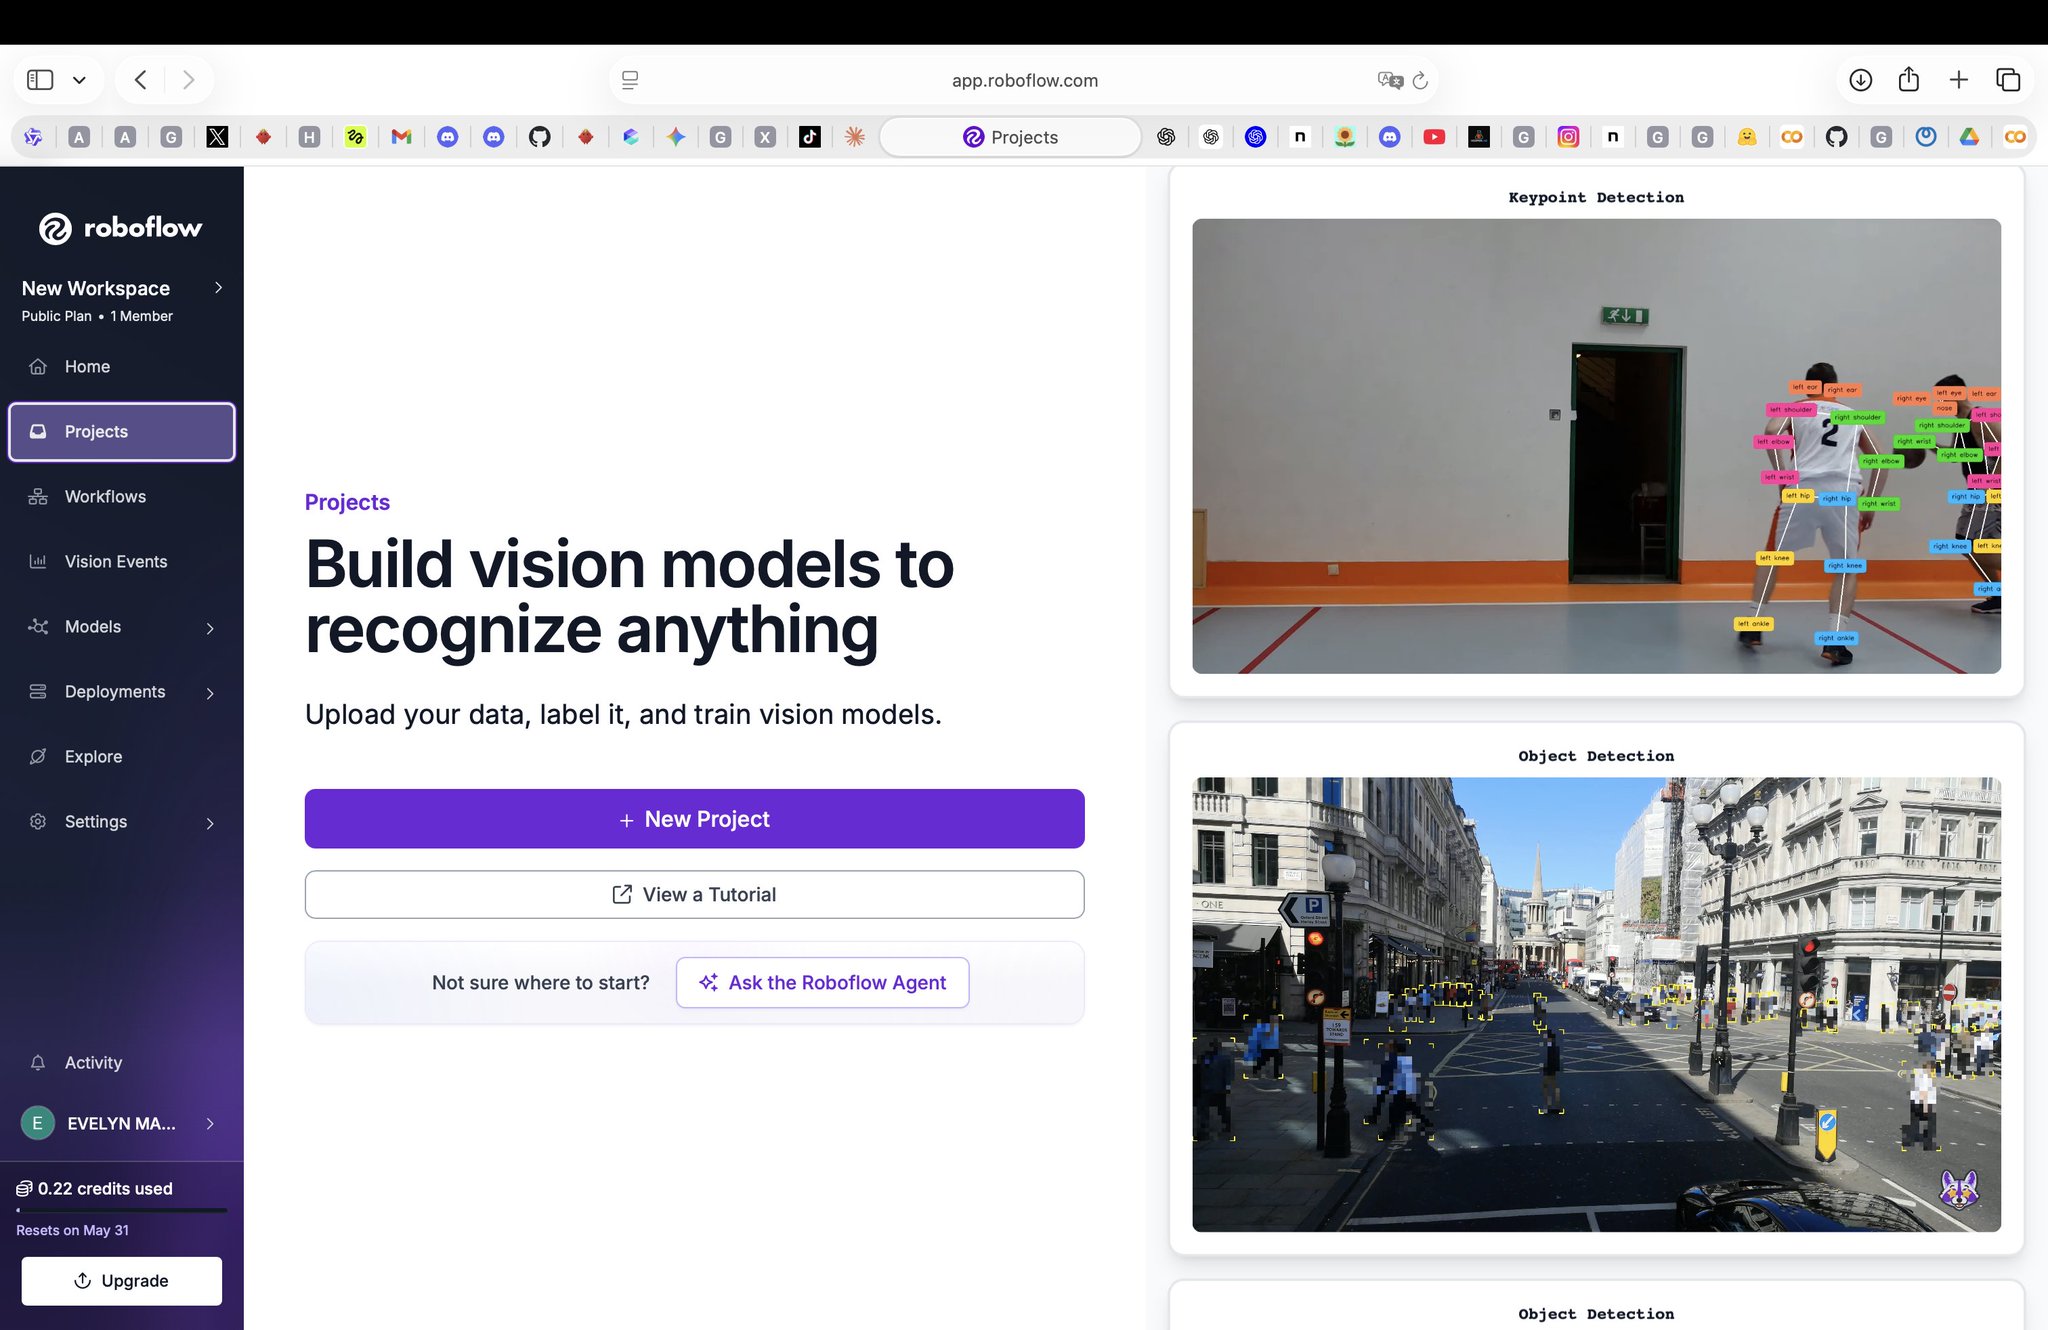Click View a Tutorial

[694, 894]
